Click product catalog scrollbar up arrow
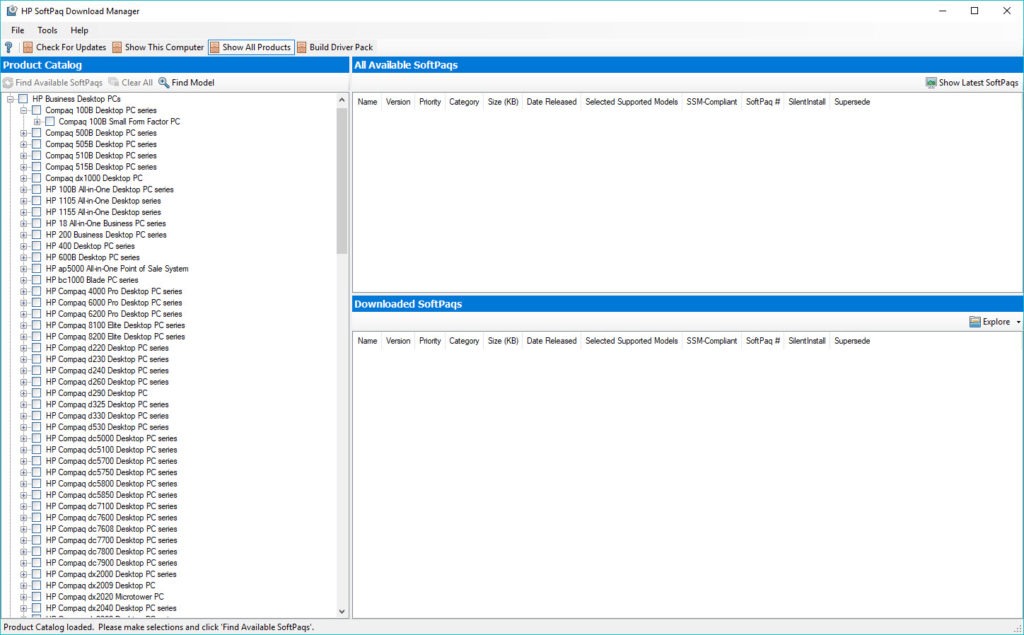The width and height of the screenshot is (1024, 635). click(x=342, y=100)
